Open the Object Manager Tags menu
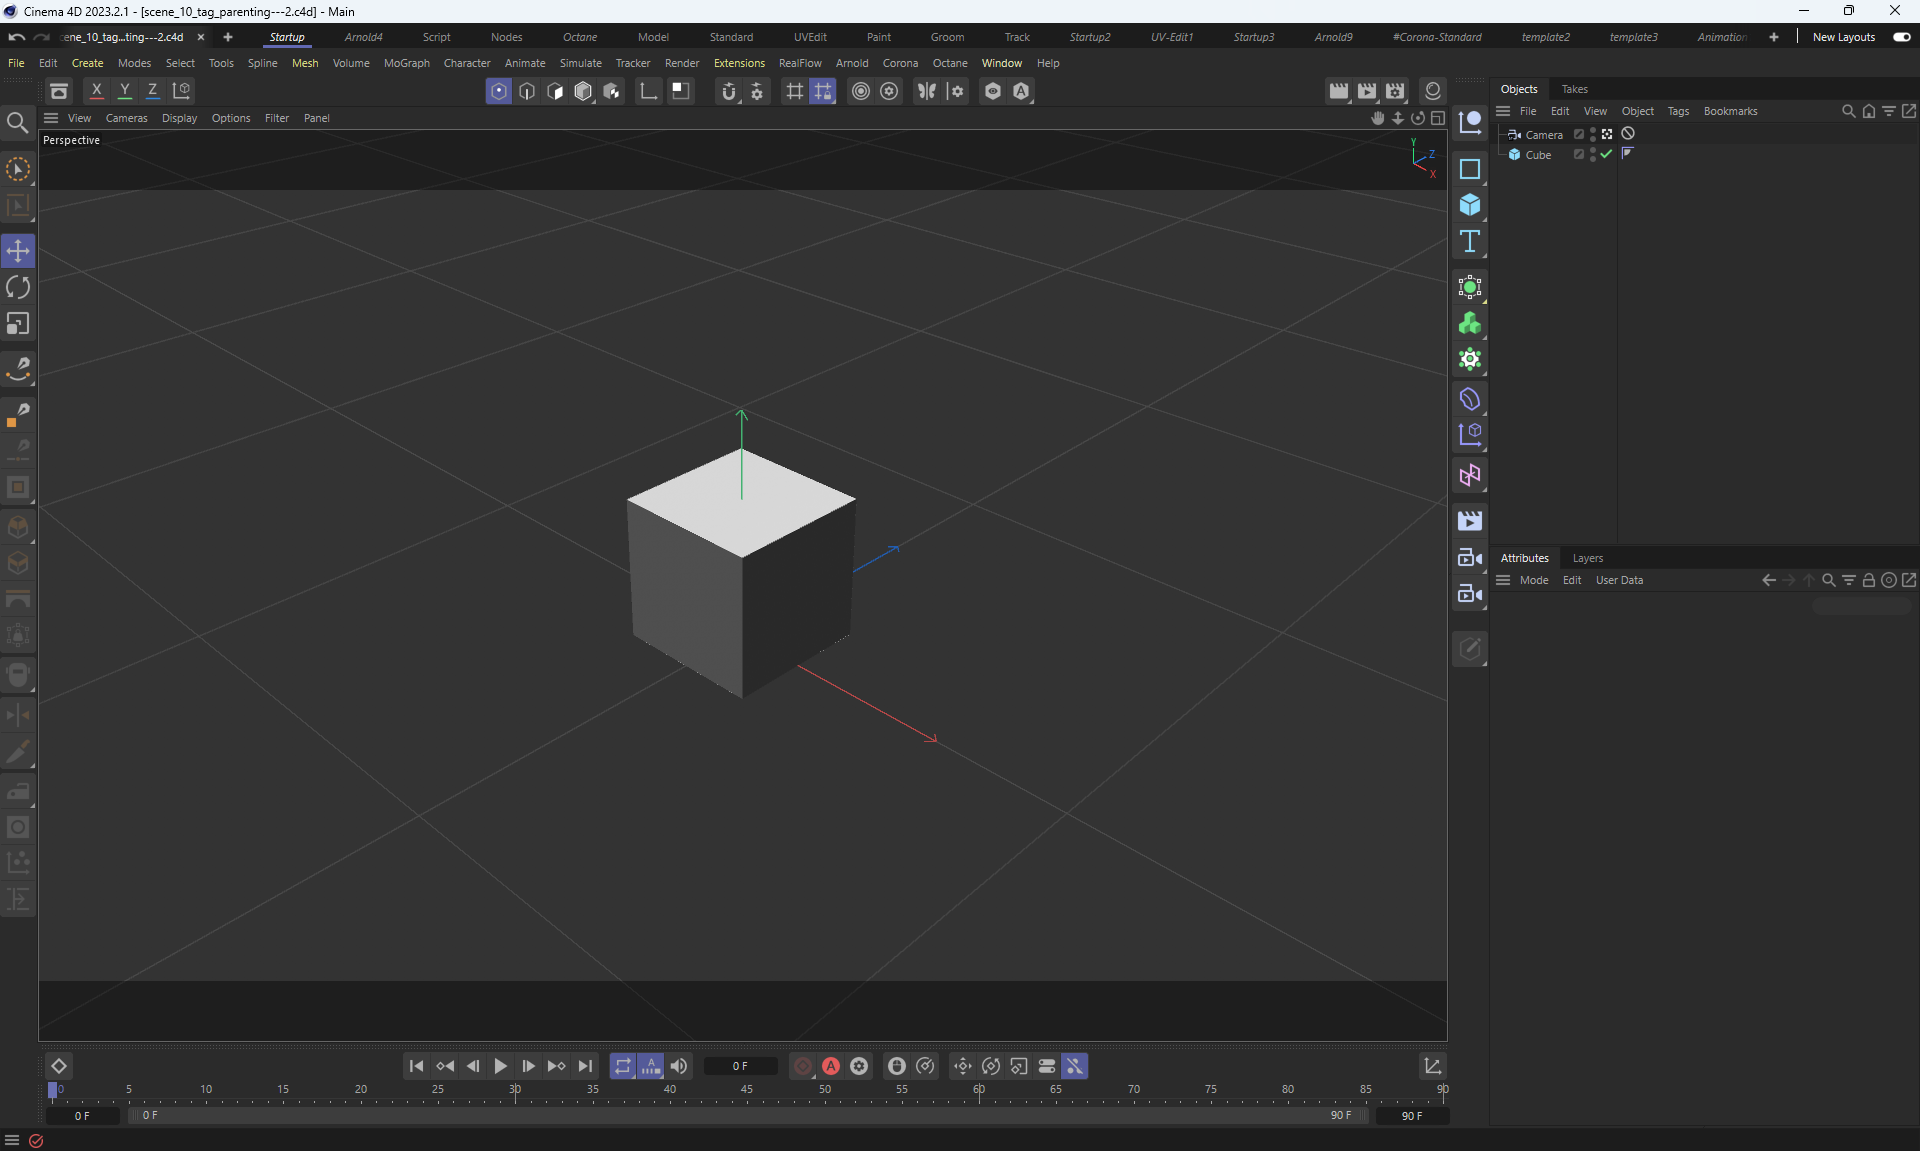This screenshot has height=1151, width=1920. point(1677,111)
